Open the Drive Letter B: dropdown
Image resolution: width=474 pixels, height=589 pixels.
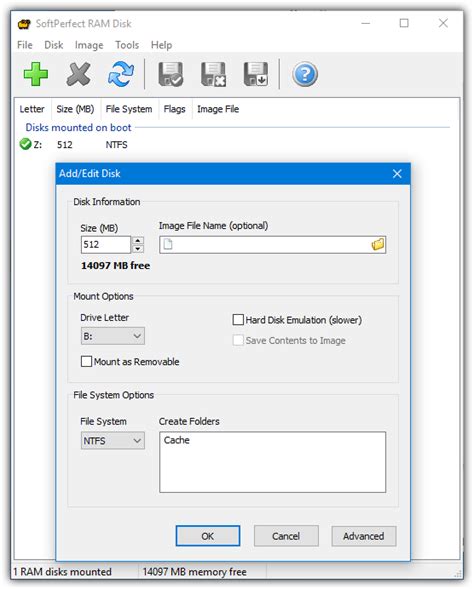113,336
